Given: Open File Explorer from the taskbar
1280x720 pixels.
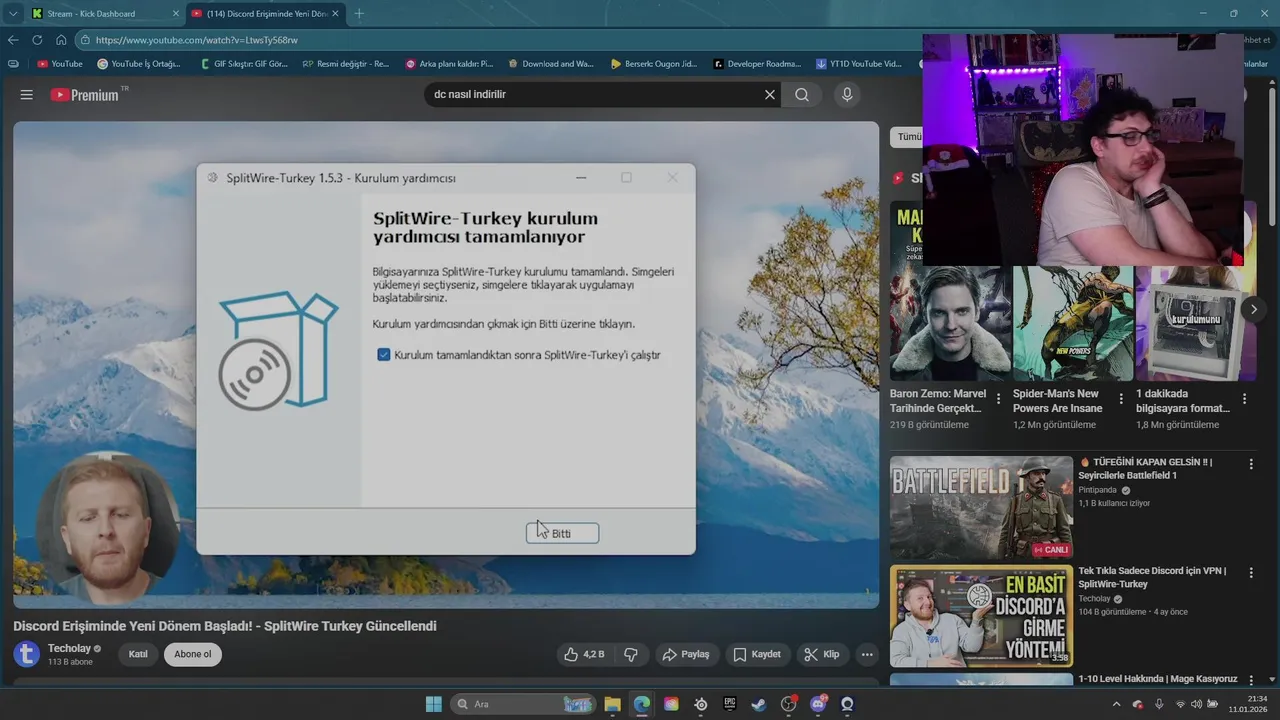Looking at the screenshot, I should pos(612,704).
